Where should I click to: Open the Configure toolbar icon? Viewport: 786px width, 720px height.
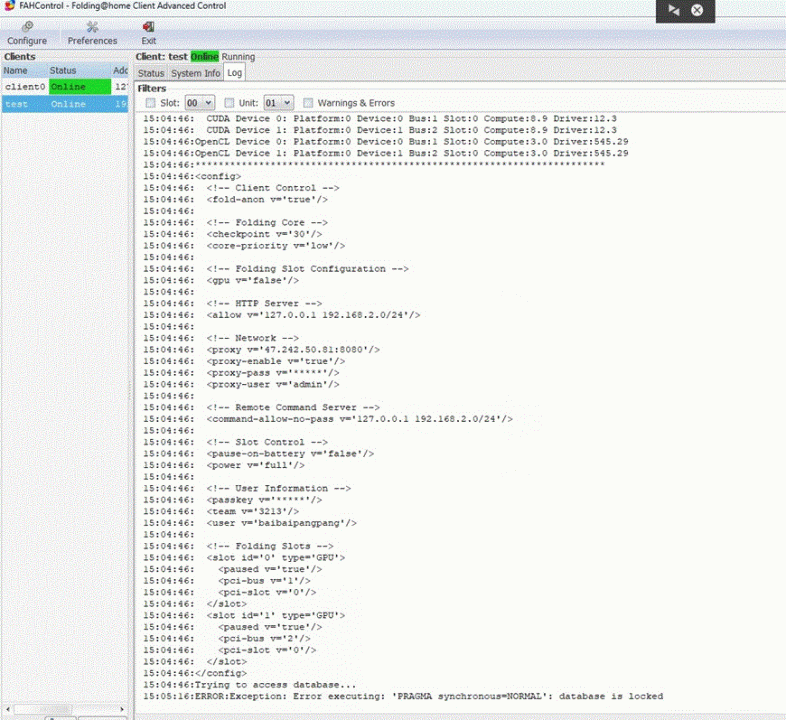click(x=27, y=33)
